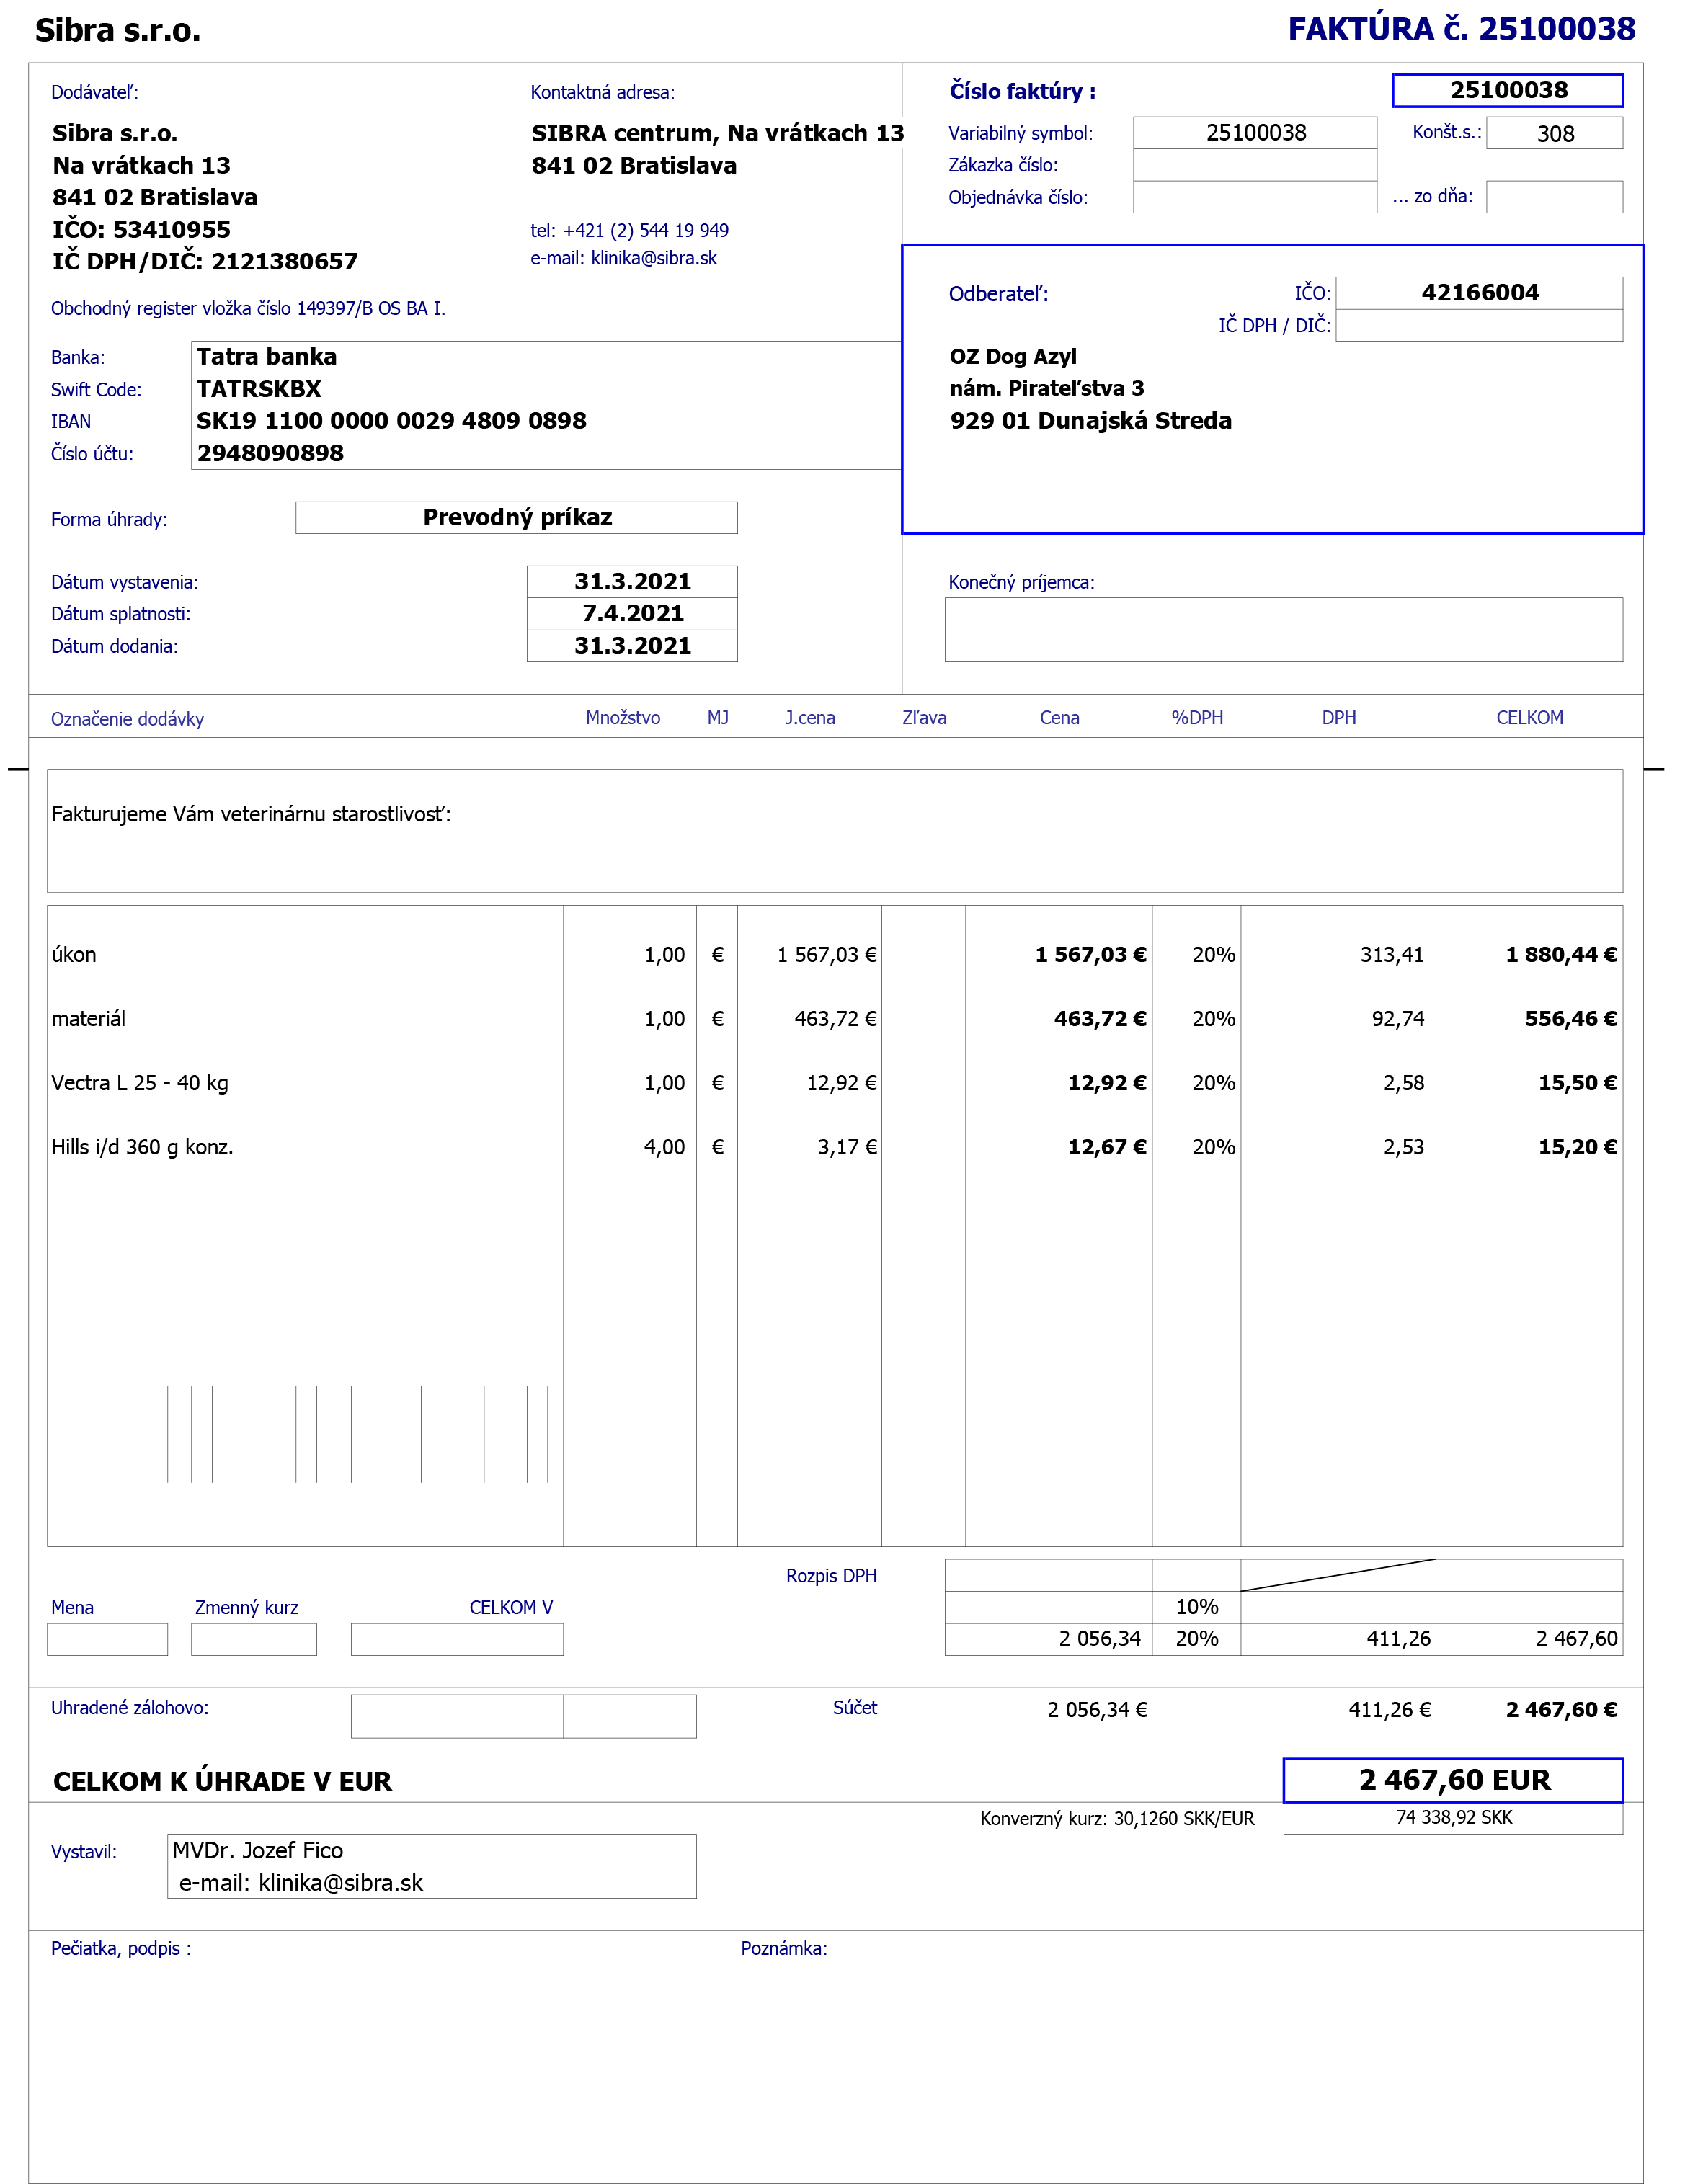Viewport: 1698px width, 2184px height.
Task: Select the Hills i/d 360 g konz. item
Action: 142,1147
